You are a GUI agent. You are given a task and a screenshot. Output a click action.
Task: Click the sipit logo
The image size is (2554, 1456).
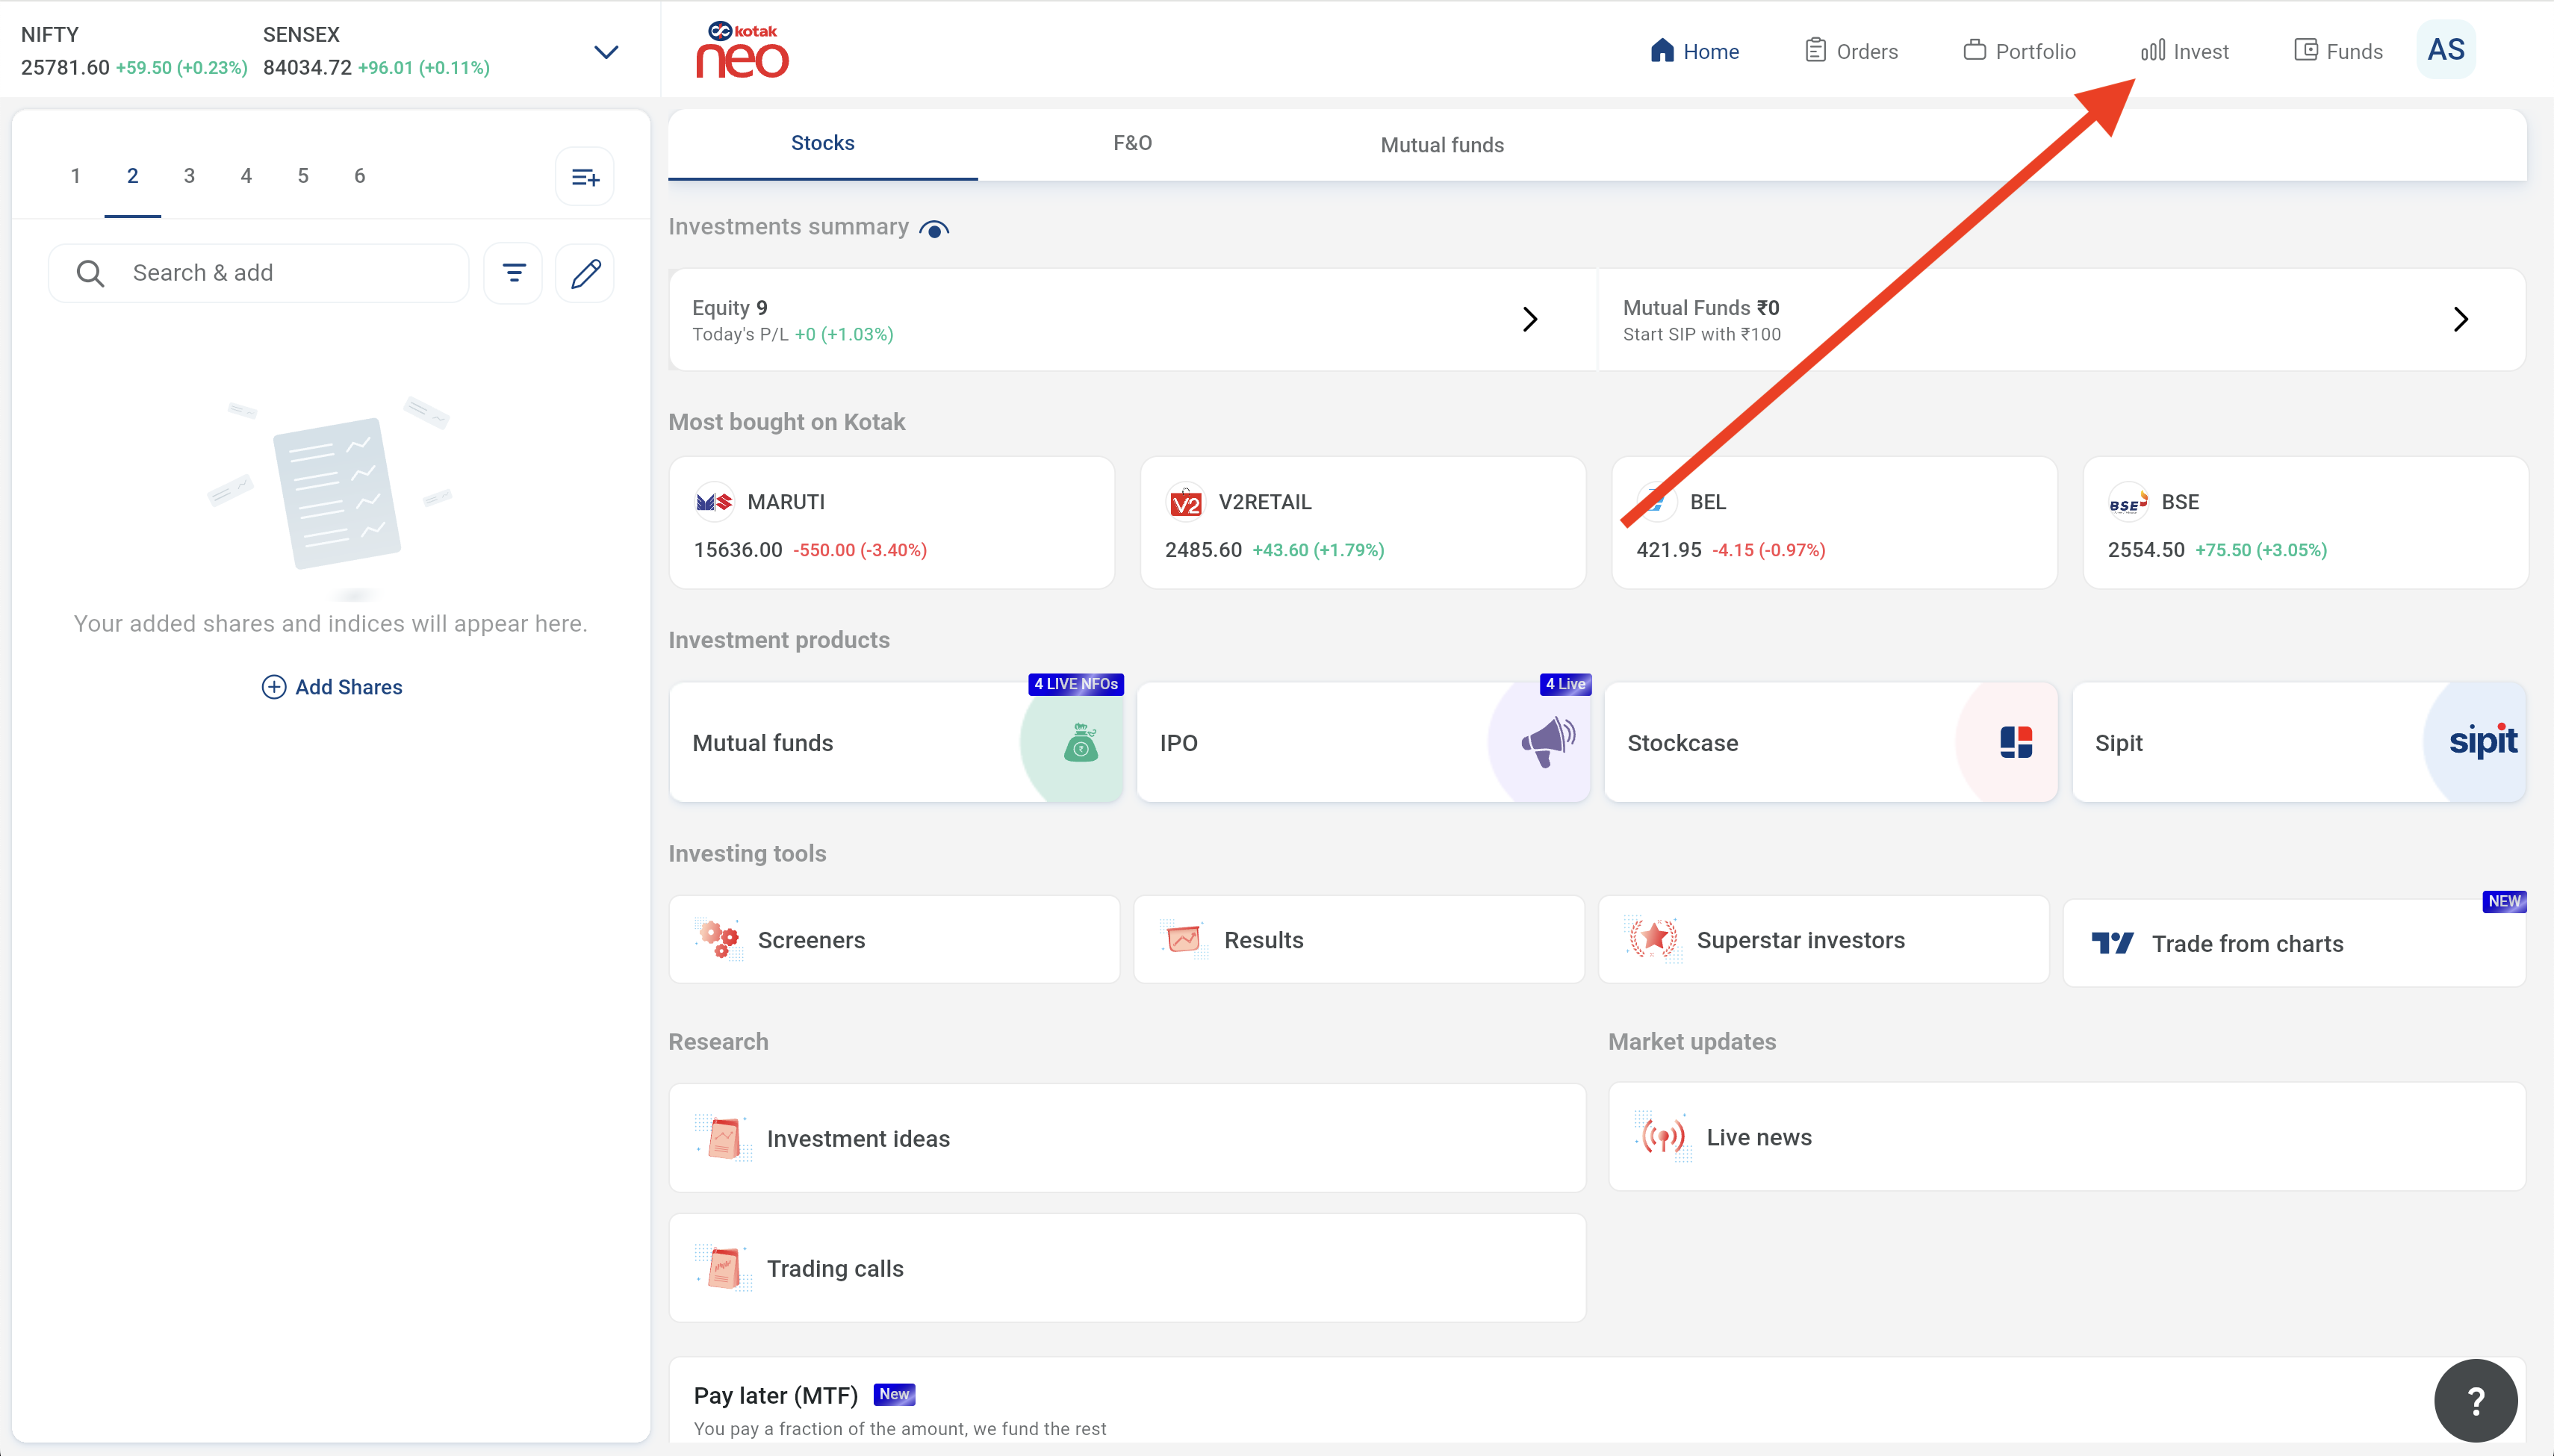2483,741
